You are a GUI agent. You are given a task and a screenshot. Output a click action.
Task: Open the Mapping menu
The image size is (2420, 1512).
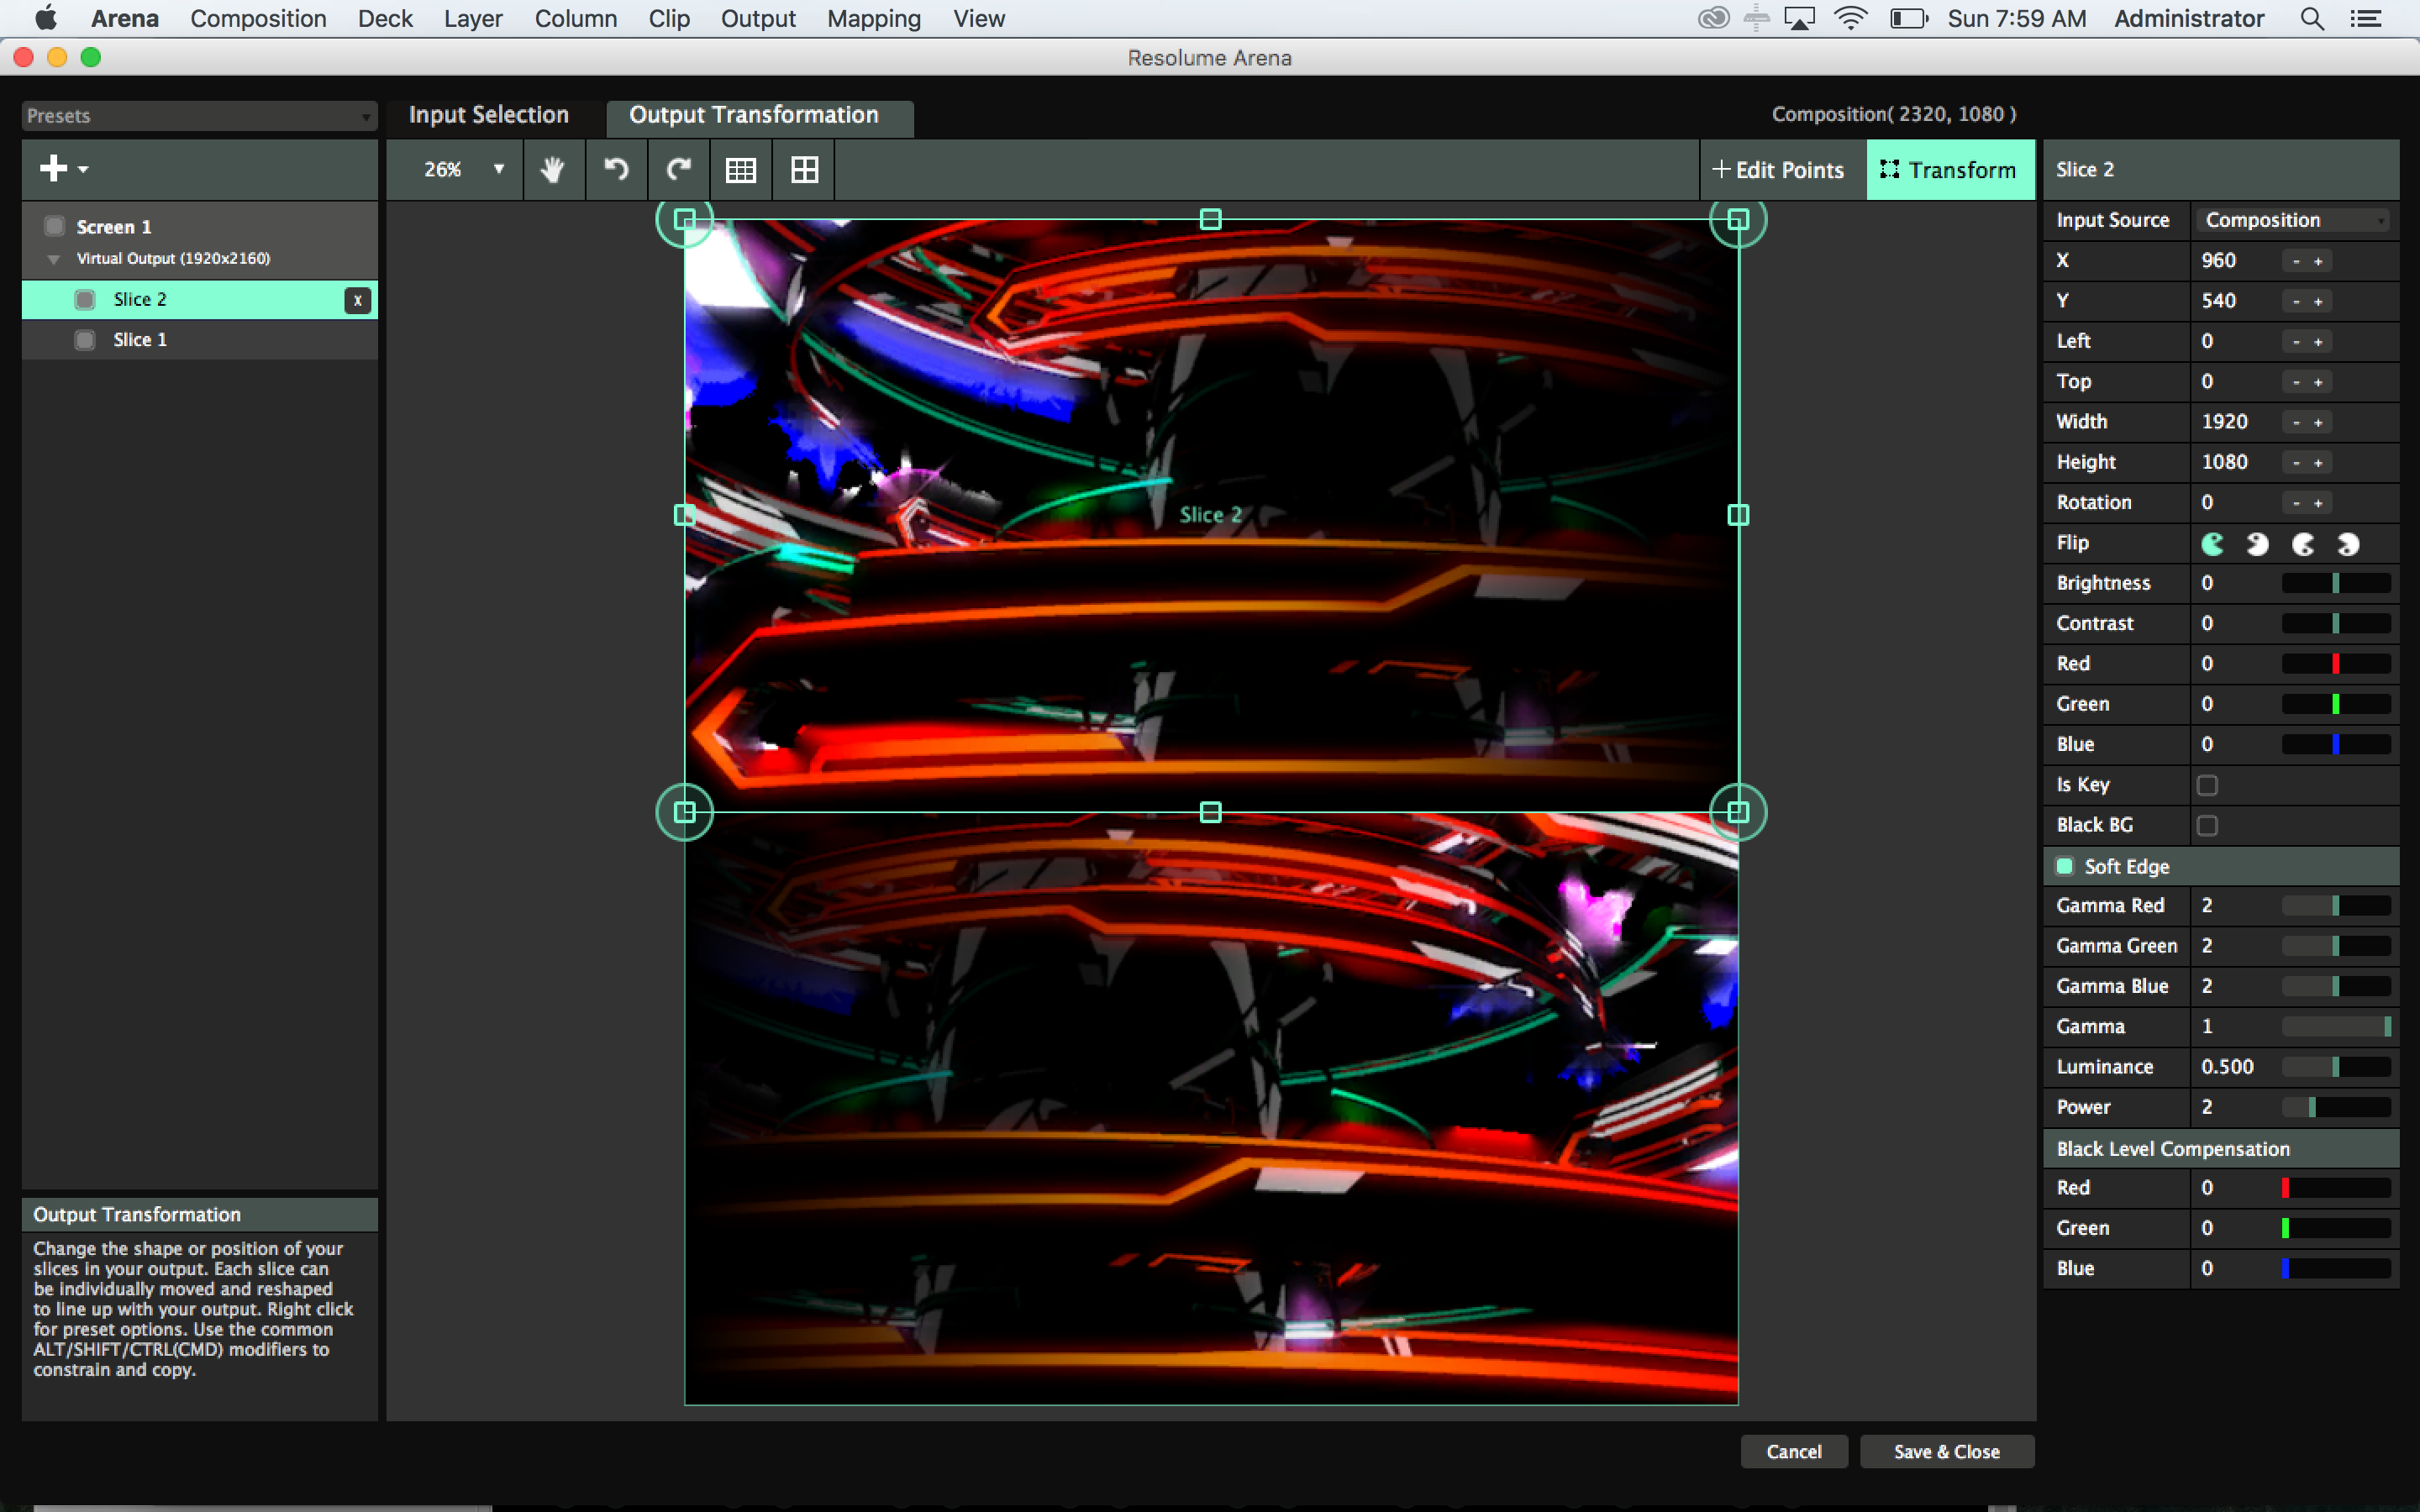pyautogui.click(x=873, y=19)
